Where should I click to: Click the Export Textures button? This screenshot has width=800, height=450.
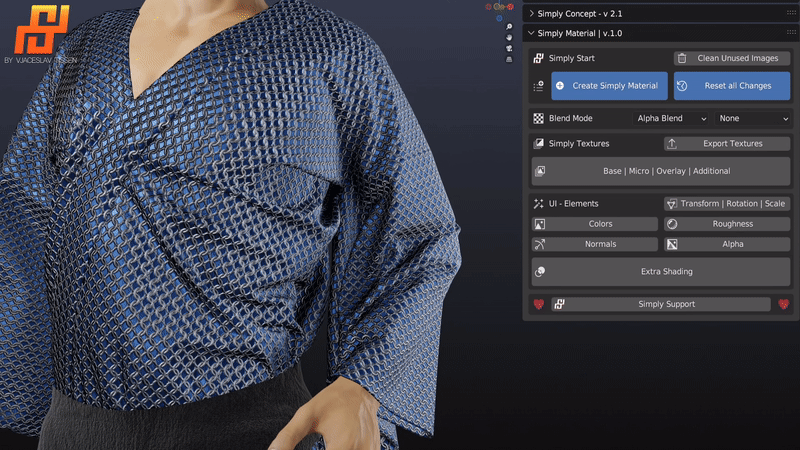(x=727, y=144)
